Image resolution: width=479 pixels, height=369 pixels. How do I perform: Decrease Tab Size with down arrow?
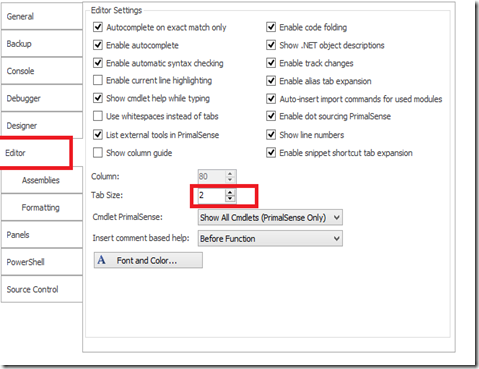[x=230, y=199]
